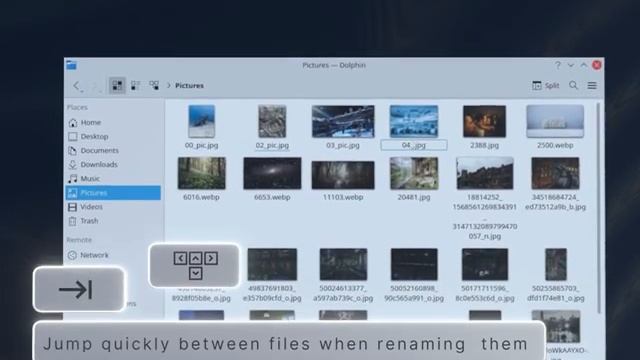640x360 pixels.
Task: Select 2388.jpg thumbnail
Action: [484, 122]
